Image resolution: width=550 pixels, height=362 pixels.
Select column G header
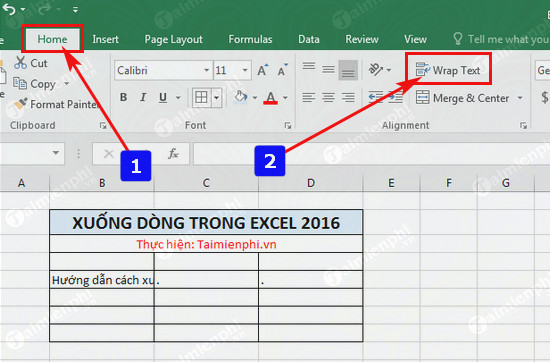point(505,183)
